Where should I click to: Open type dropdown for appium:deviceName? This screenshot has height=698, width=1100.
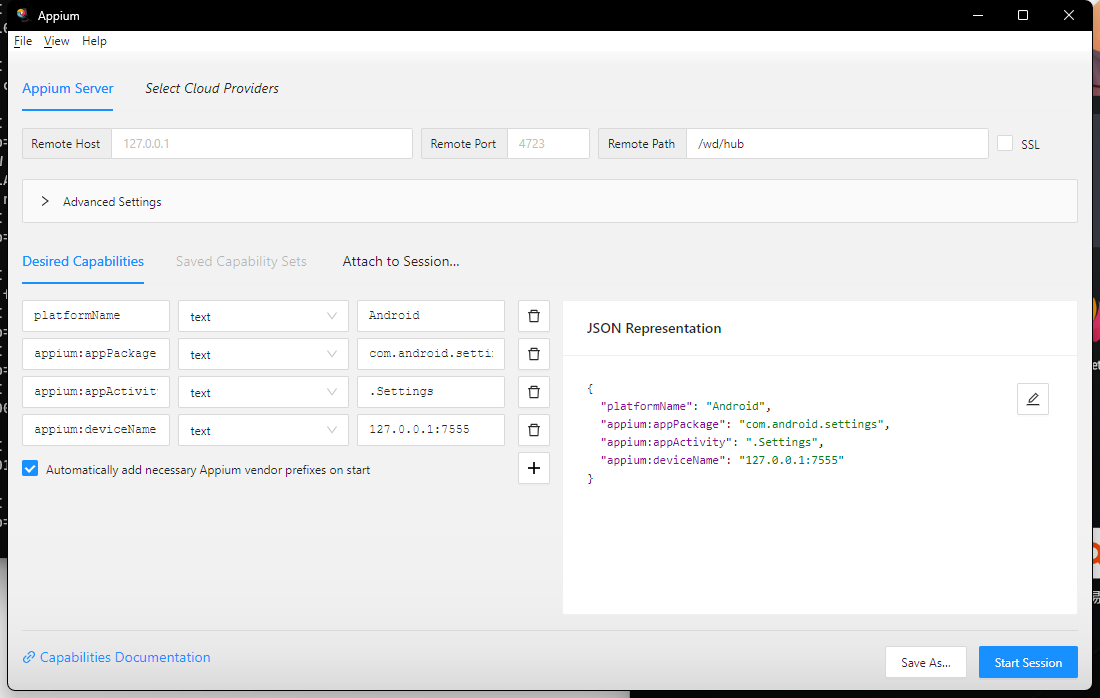263,429
